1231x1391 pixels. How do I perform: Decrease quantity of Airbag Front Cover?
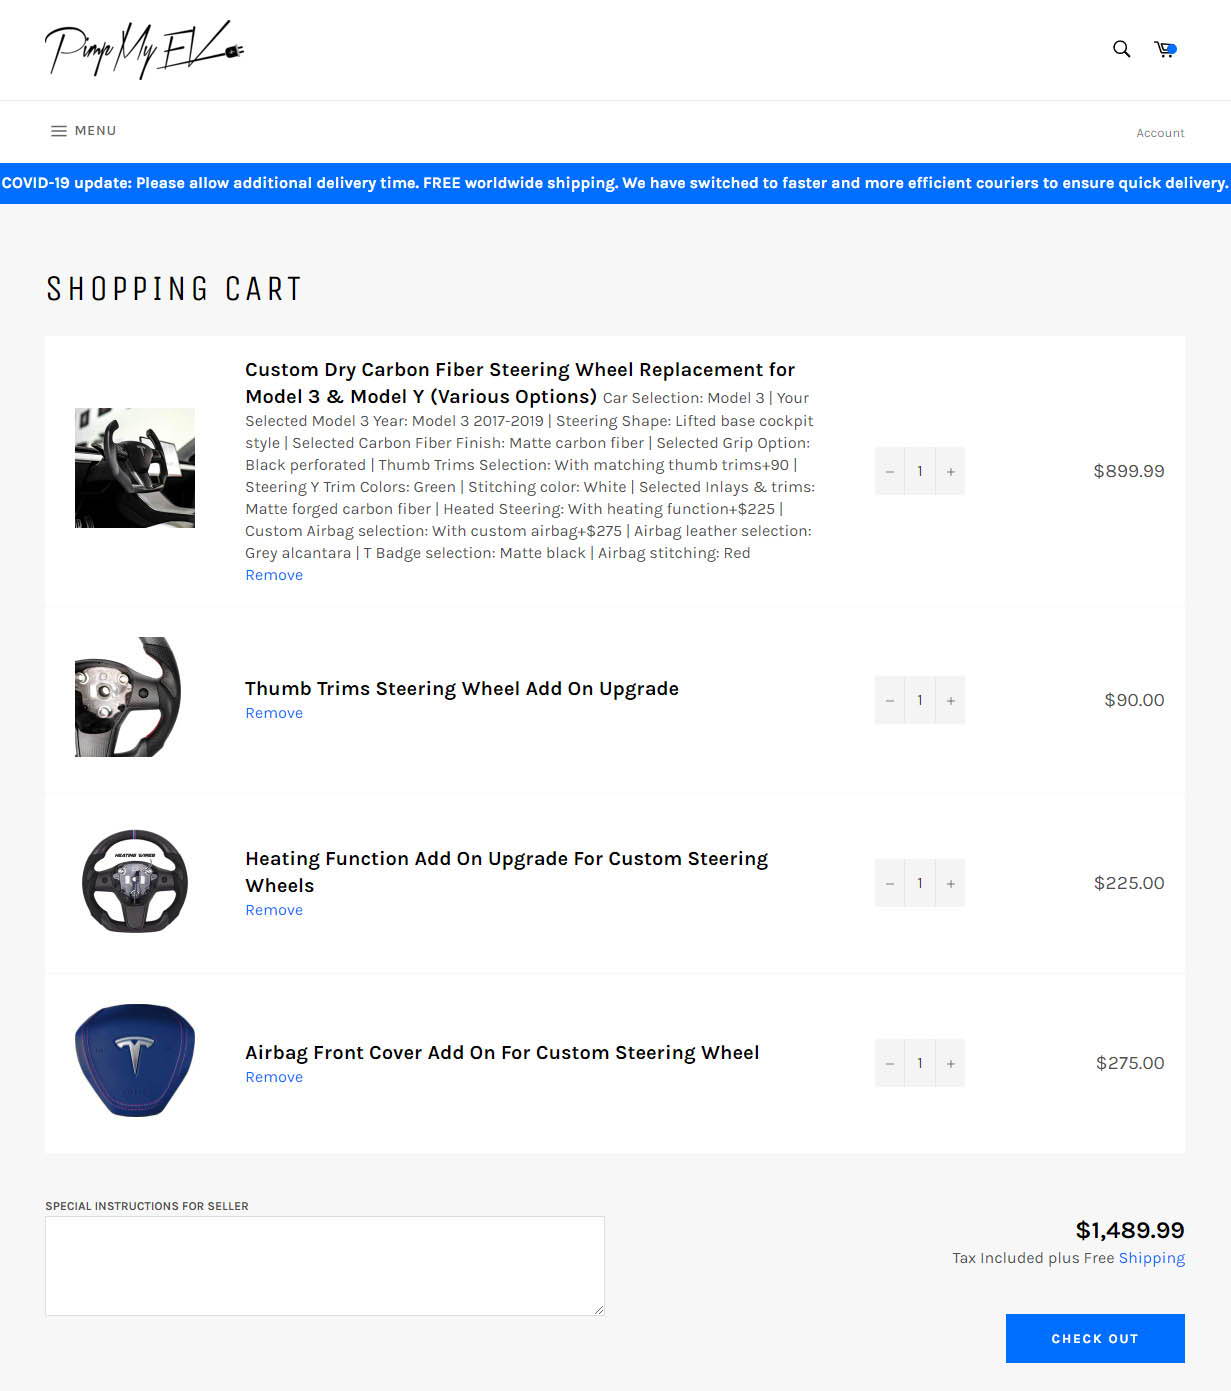click(889, 1063)
